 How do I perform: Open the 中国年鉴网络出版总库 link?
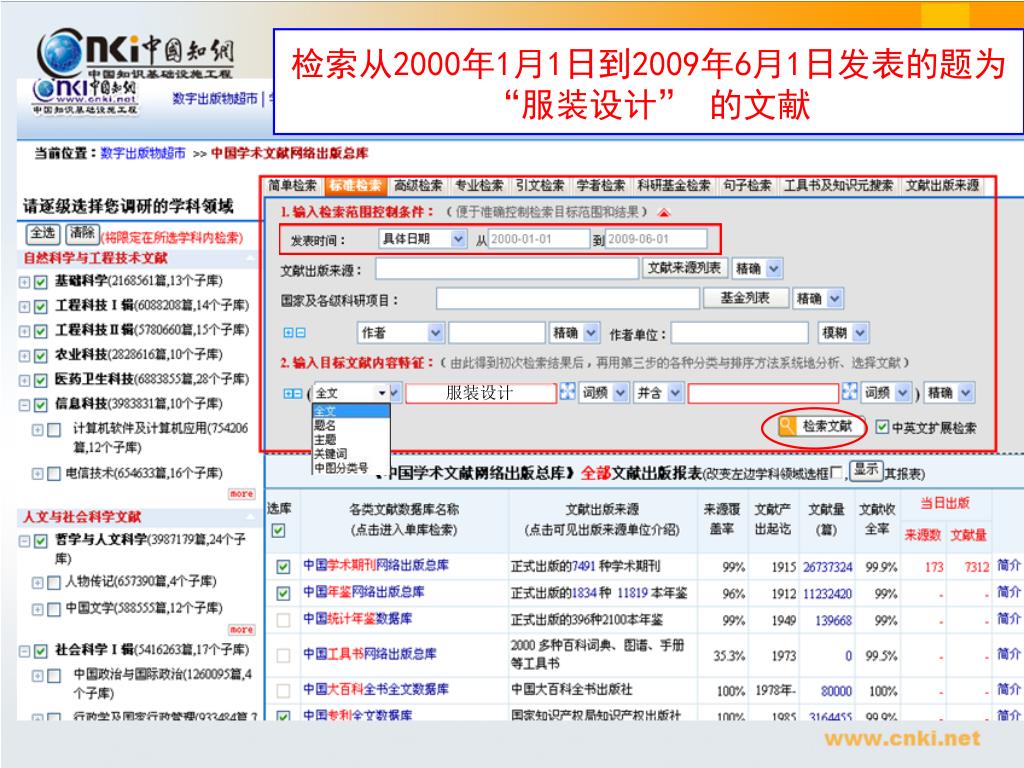click(x=363, y=592)
